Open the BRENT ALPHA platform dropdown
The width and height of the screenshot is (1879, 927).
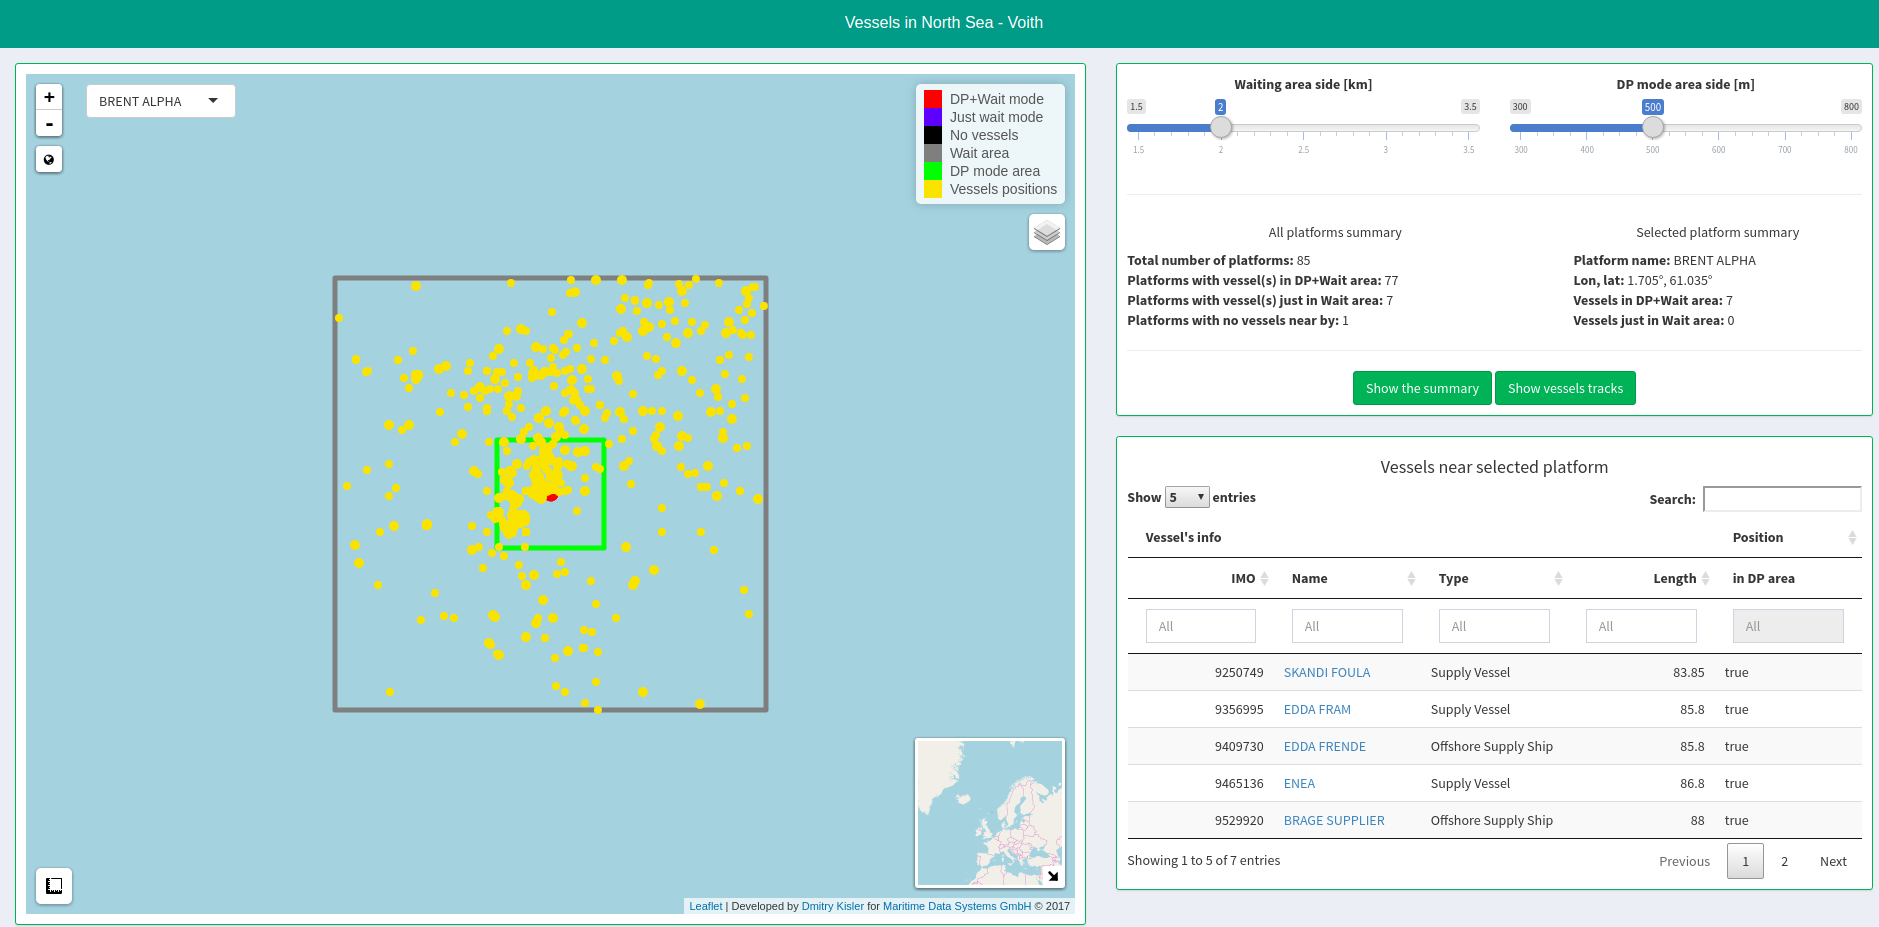coord(160,102)
